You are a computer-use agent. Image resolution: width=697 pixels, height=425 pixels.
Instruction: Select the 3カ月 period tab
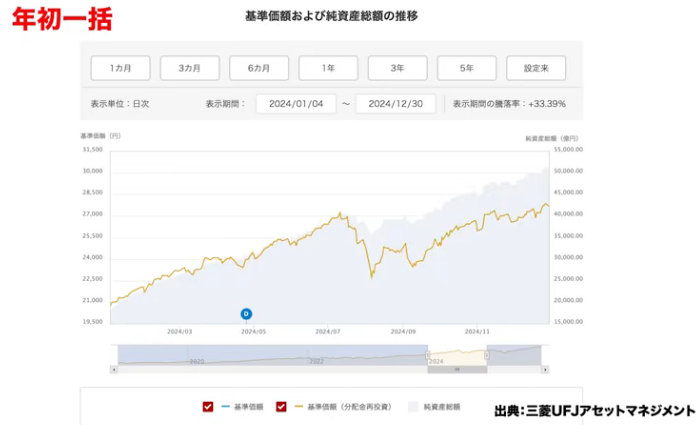[189, 68]
